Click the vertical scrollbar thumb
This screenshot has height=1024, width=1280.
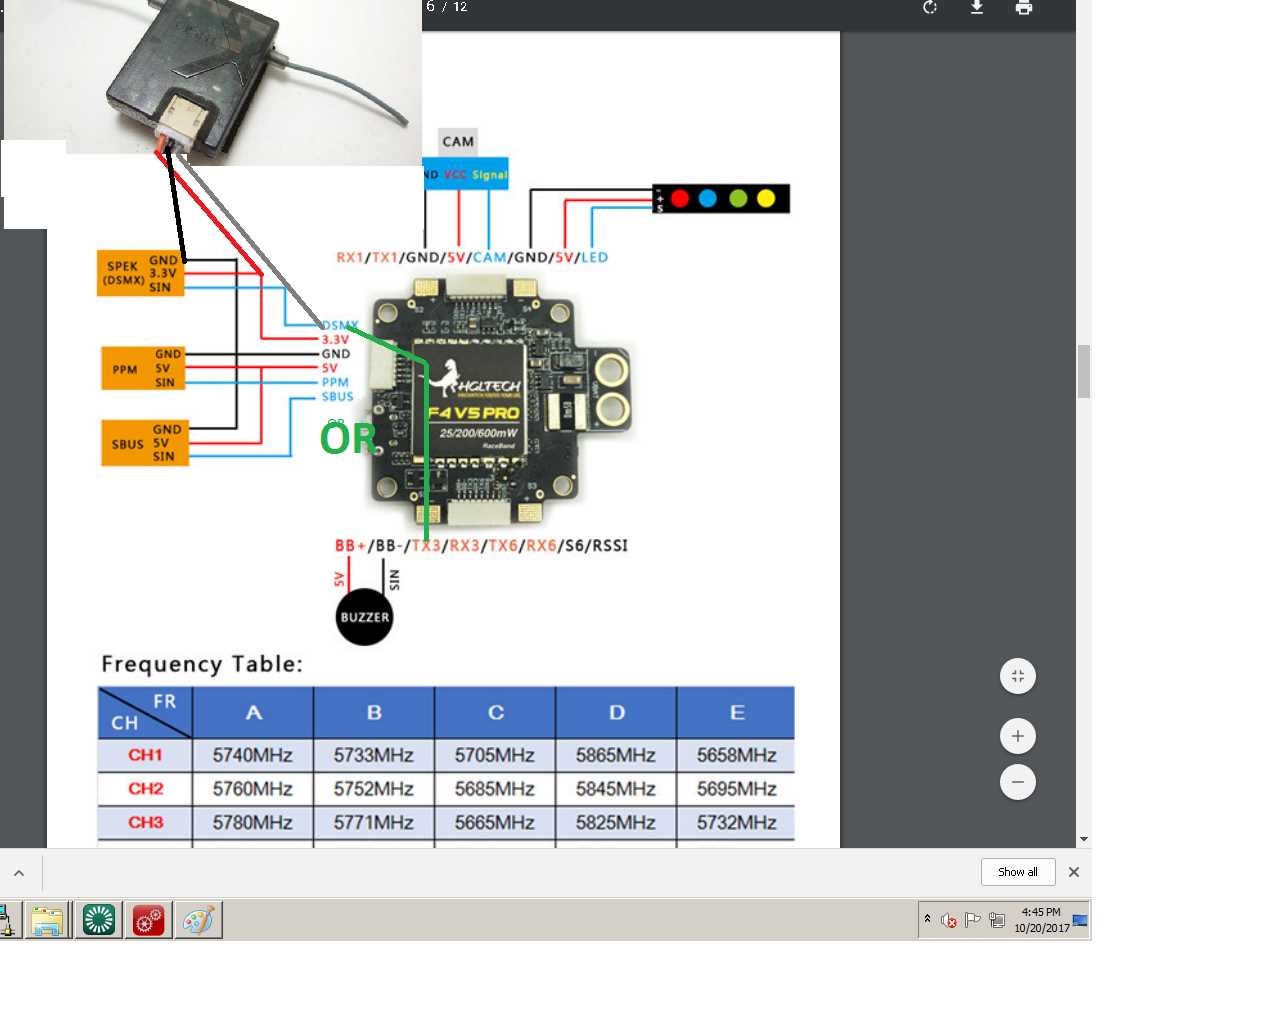click(1084, 371)
